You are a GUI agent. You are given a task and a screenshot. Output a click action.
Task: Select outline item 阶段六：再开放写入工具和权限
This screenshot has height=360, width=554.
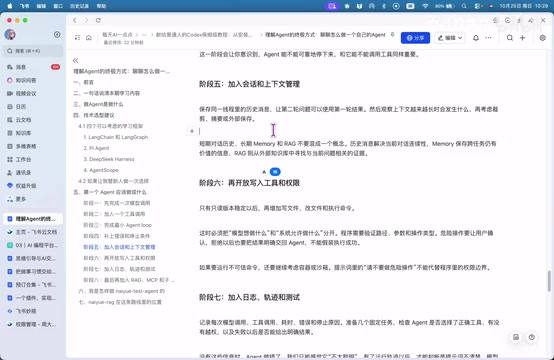coord(119,258)
